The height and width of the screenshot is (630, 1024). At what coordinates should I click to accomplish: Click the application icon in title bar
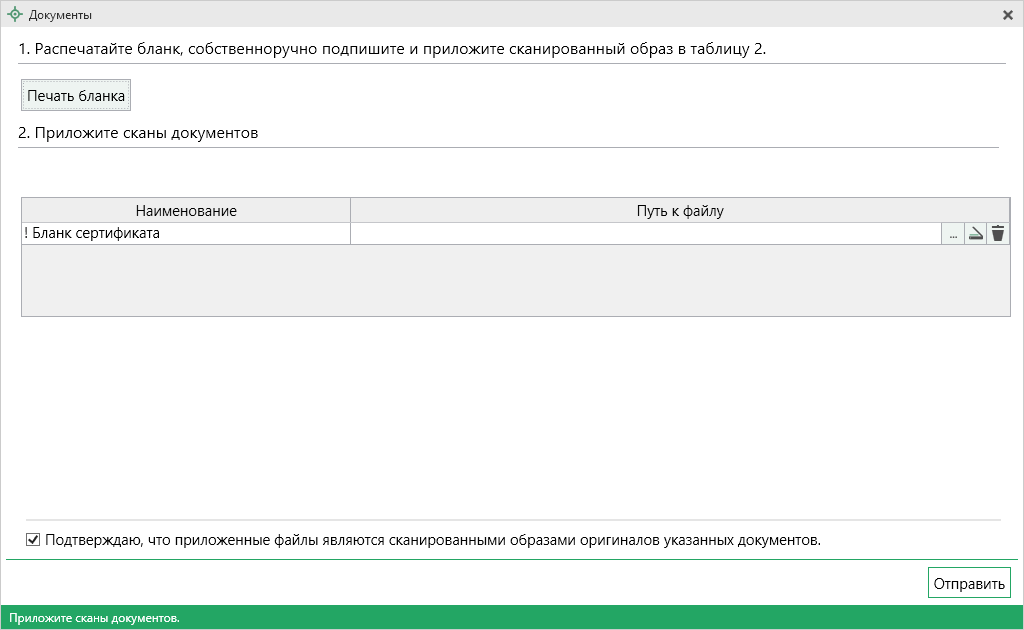[14, 15]
